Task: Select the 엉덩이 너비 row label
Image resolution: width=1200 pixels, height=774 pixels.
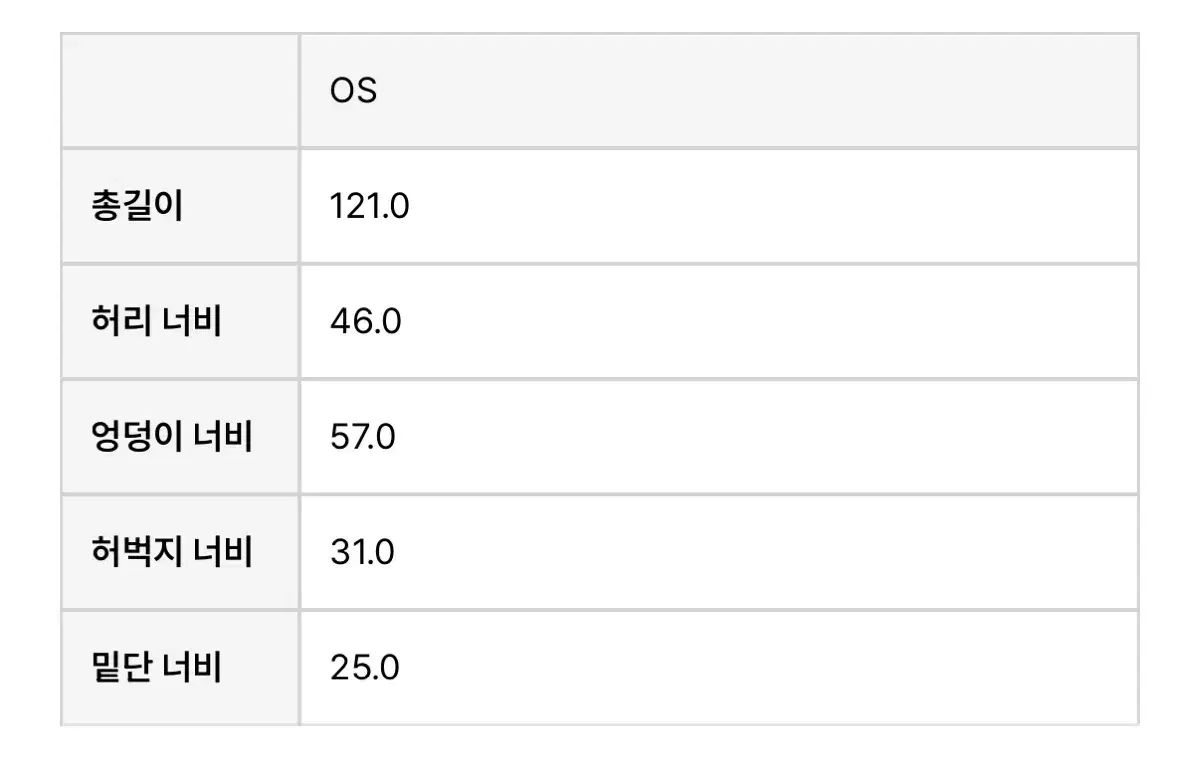Action: (171, 437)
